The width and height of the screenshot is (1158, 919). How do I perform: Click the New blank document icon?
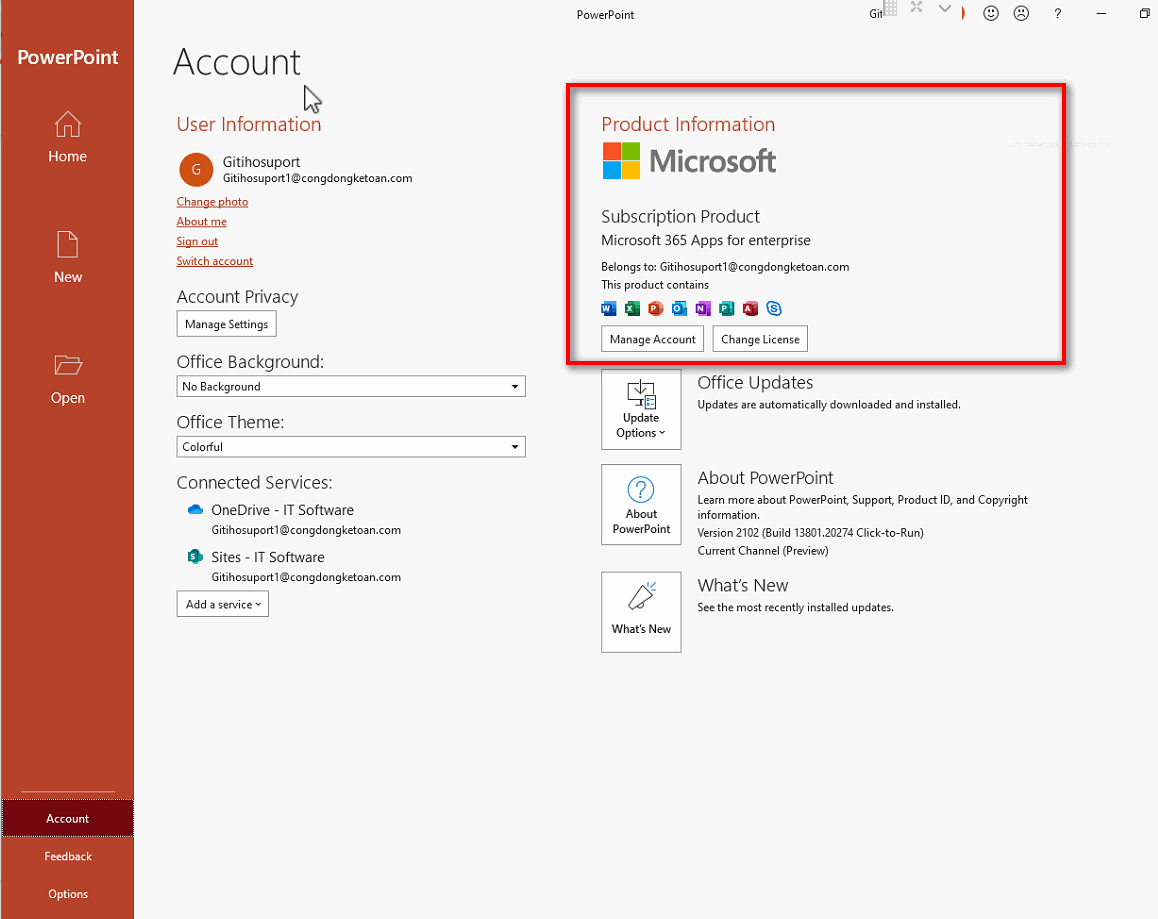pyautogui.click(x=67, y=245)
